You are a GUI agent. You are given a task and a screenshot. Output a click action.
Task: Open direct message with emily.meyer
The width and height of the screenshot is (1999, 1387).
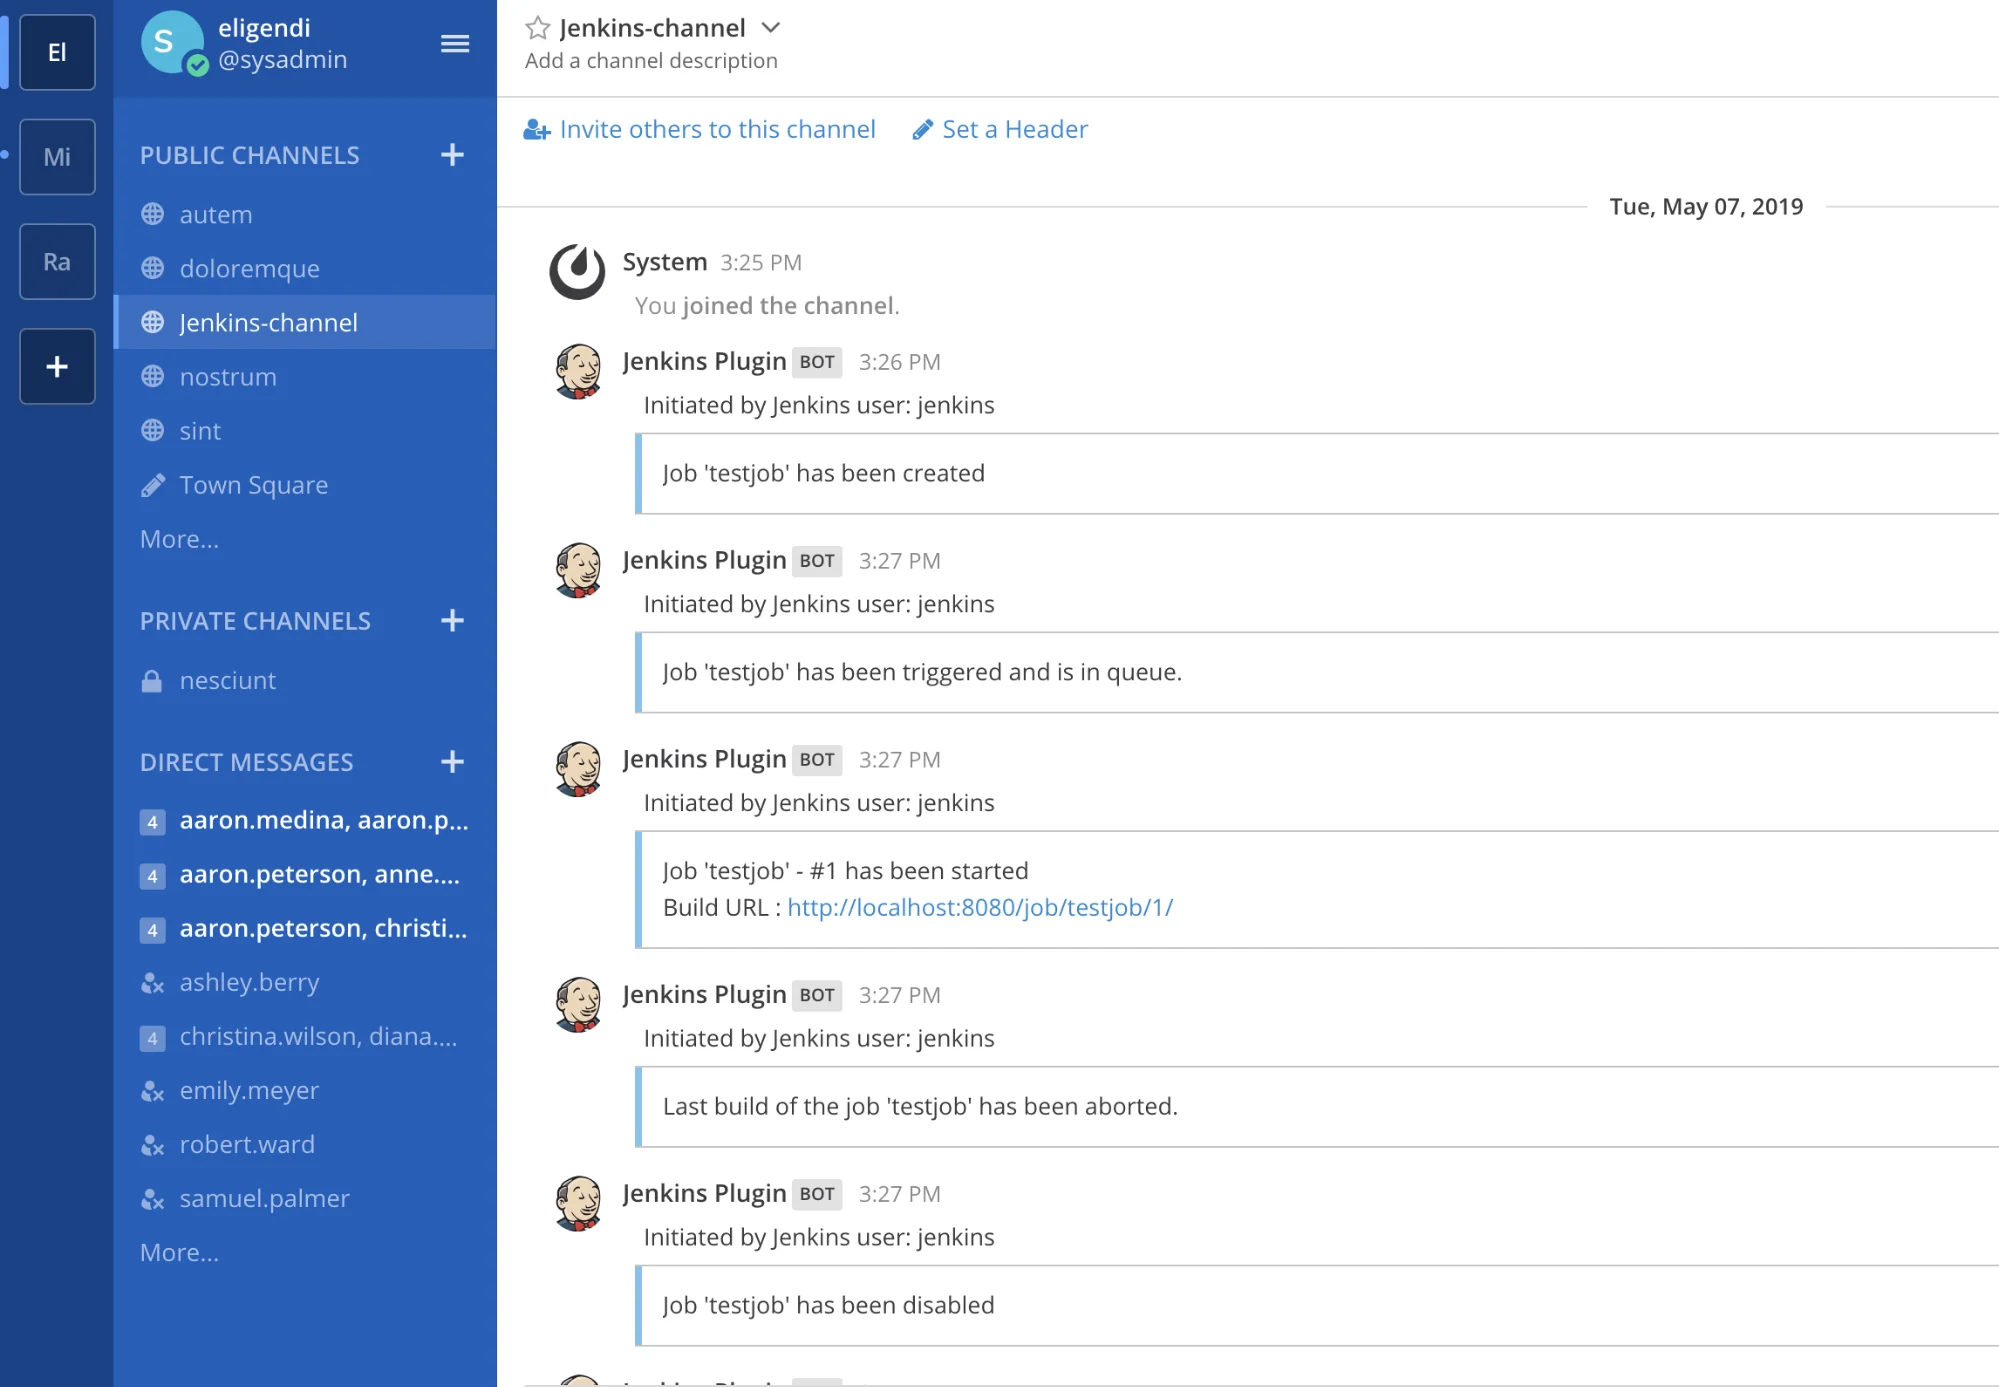click(x=305, y=1091)
